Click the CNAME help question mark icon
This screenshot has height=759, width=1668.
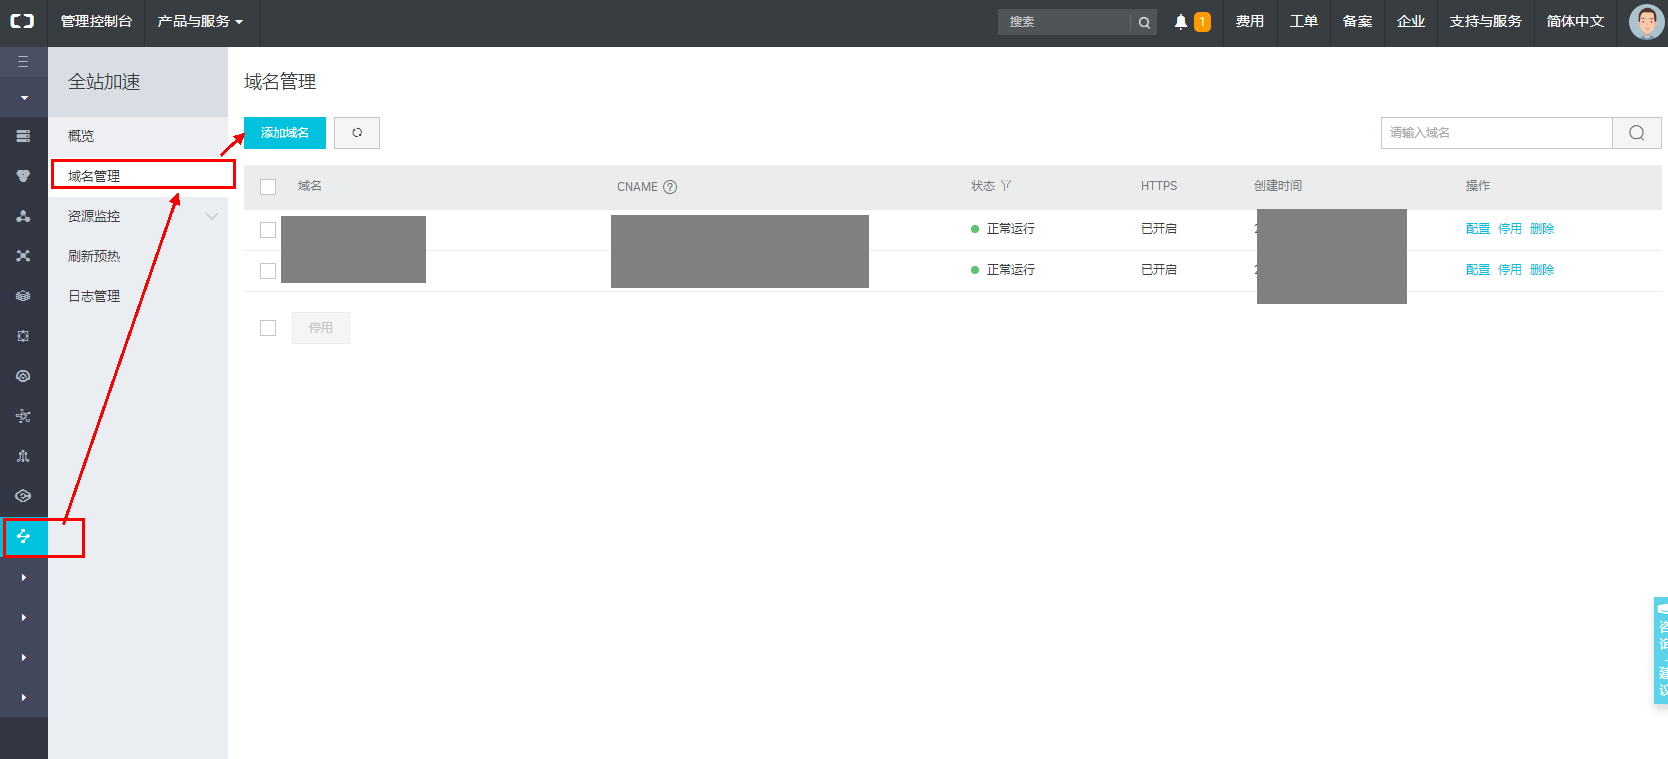670,187
